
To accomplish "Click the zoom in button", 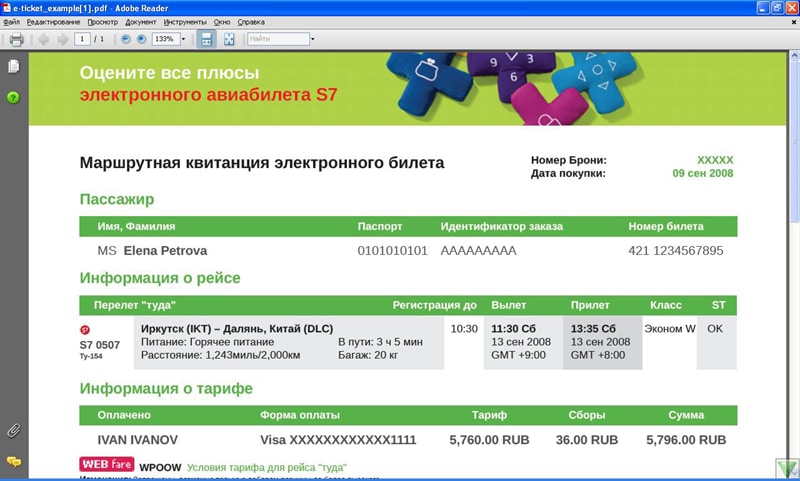I will click(x=141, y=39).
